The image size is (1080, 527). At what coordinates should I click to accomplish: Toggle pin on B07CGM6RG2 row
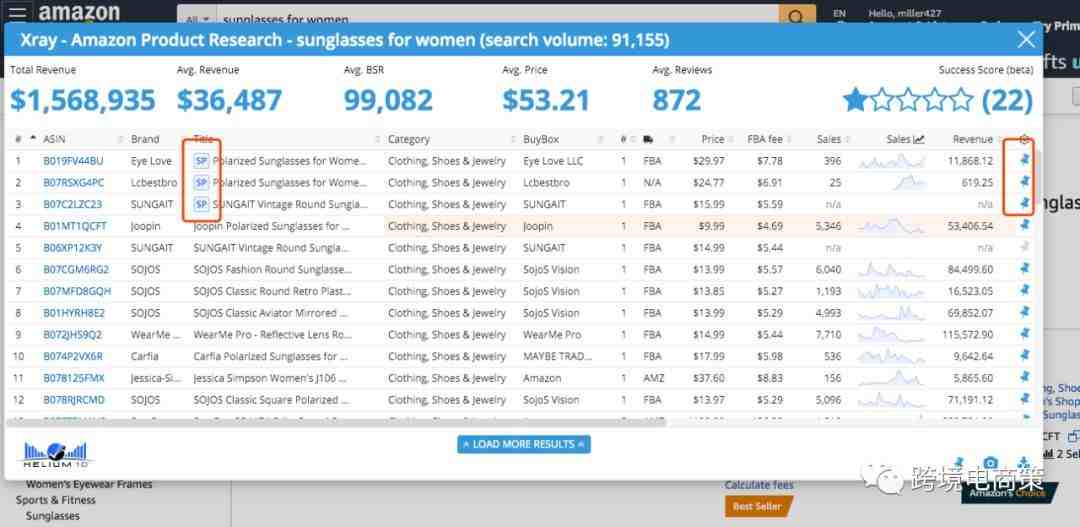[1024, 269]
